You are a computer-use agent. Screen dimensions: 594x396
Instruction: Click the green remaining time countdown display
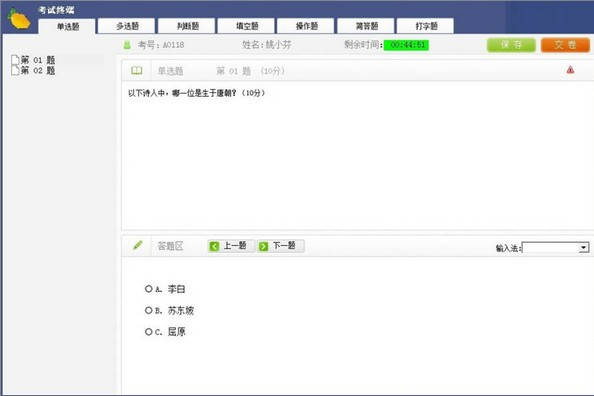(406, 45)
